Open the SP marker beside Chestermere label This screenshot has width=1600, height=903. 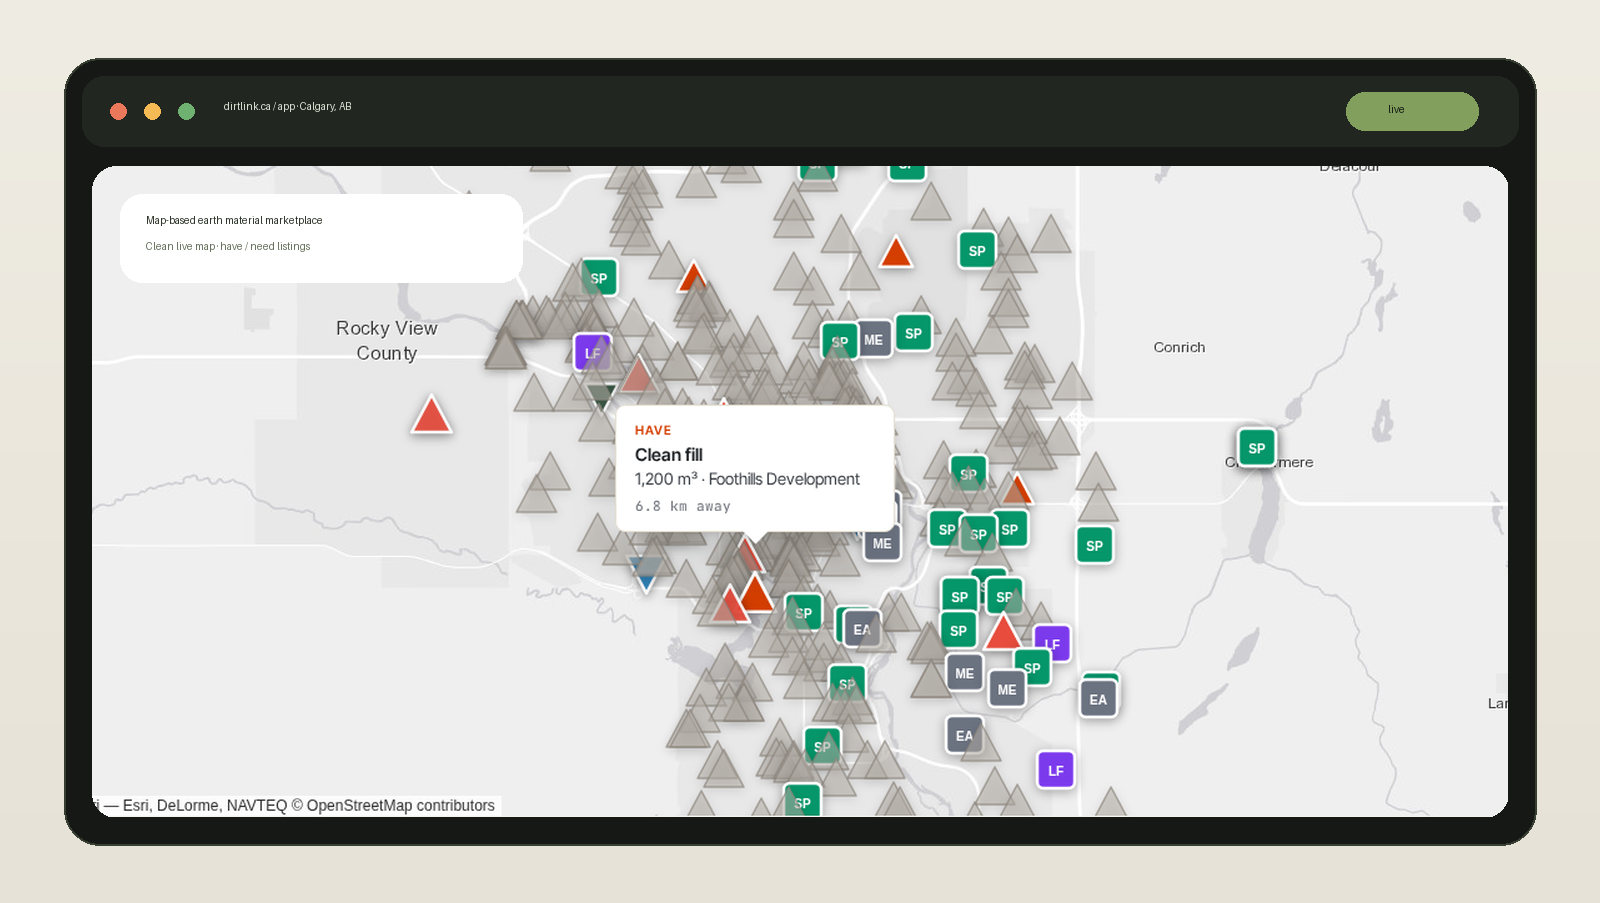point(1256,448)
